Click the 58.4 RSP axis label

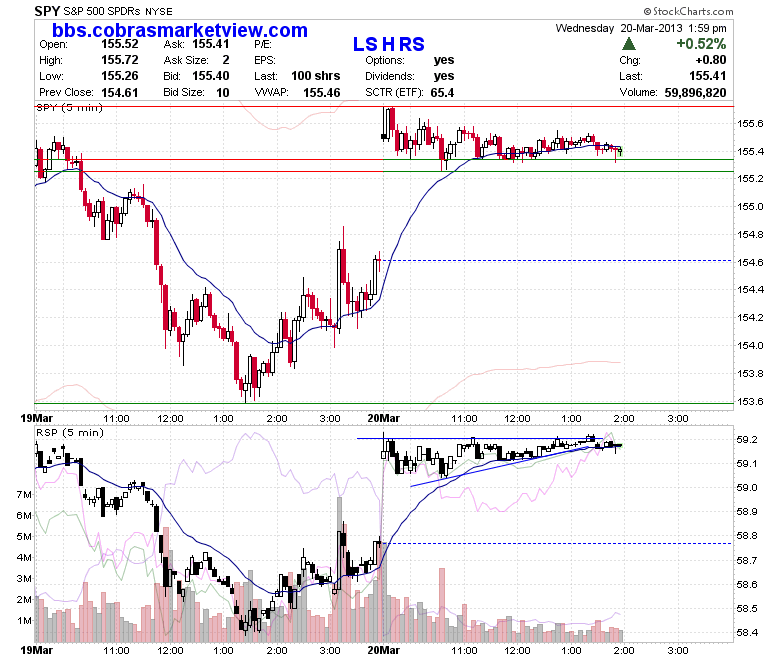pos(747,633)
